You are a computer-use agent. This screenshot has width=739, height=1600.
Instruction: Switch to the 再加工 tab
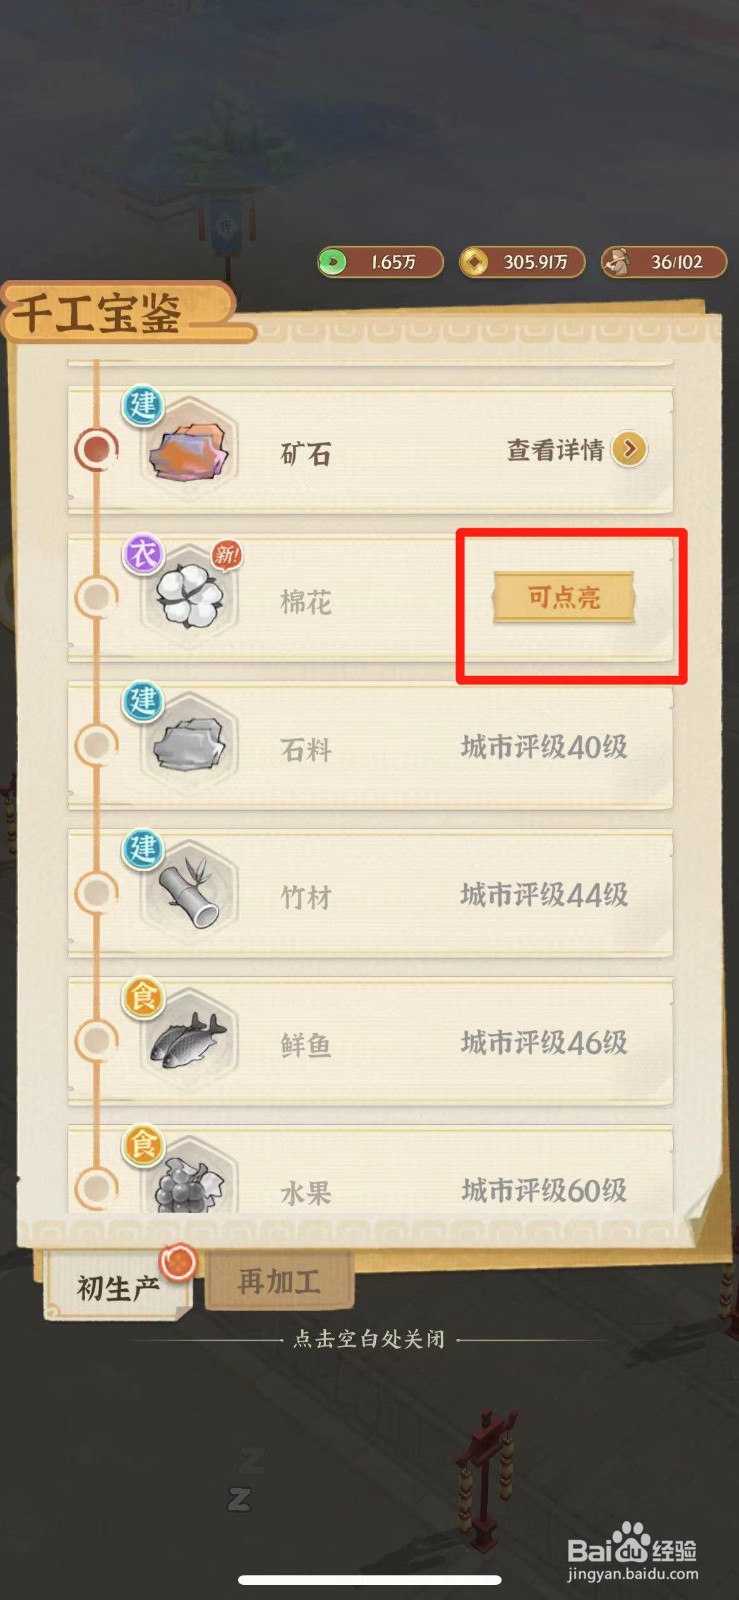279,1281
